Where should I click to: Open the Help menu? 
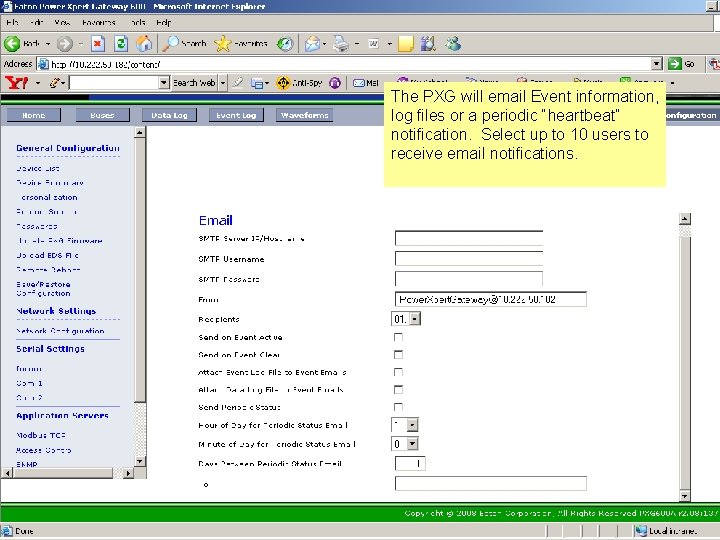[163, 22]
